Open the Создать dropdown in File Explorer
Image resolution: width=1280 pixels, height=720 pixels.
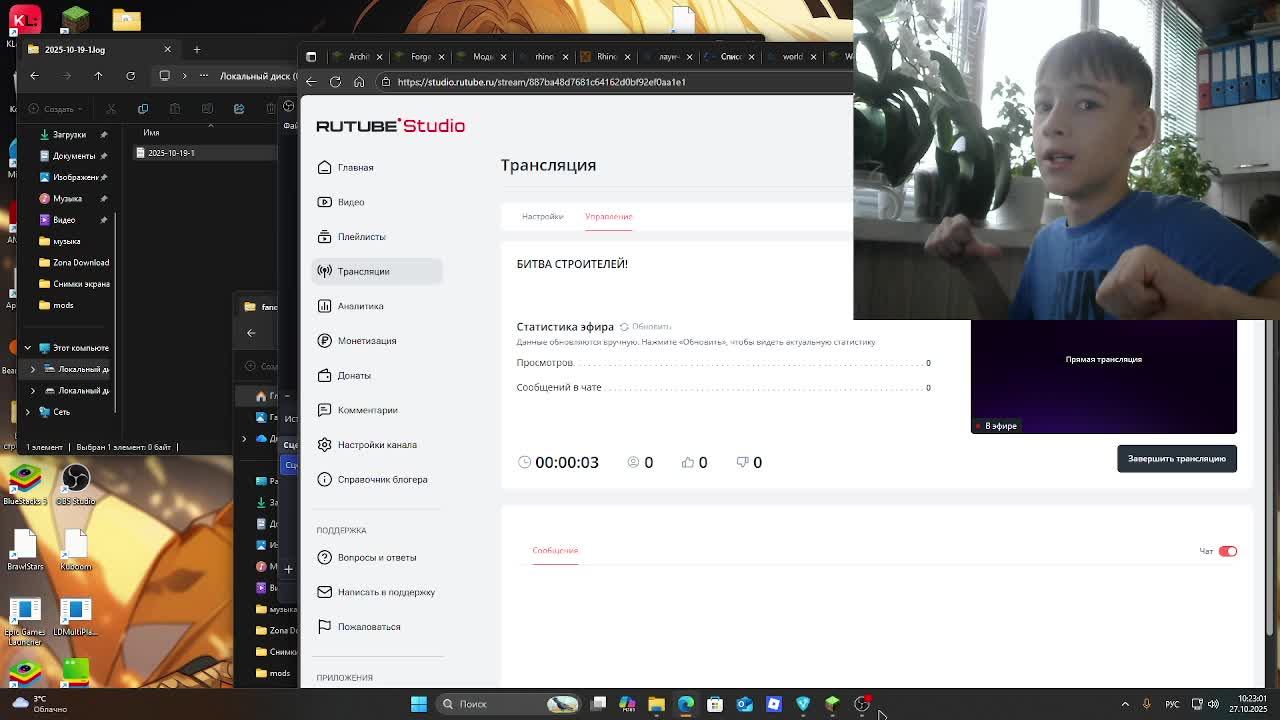point(56,108)
